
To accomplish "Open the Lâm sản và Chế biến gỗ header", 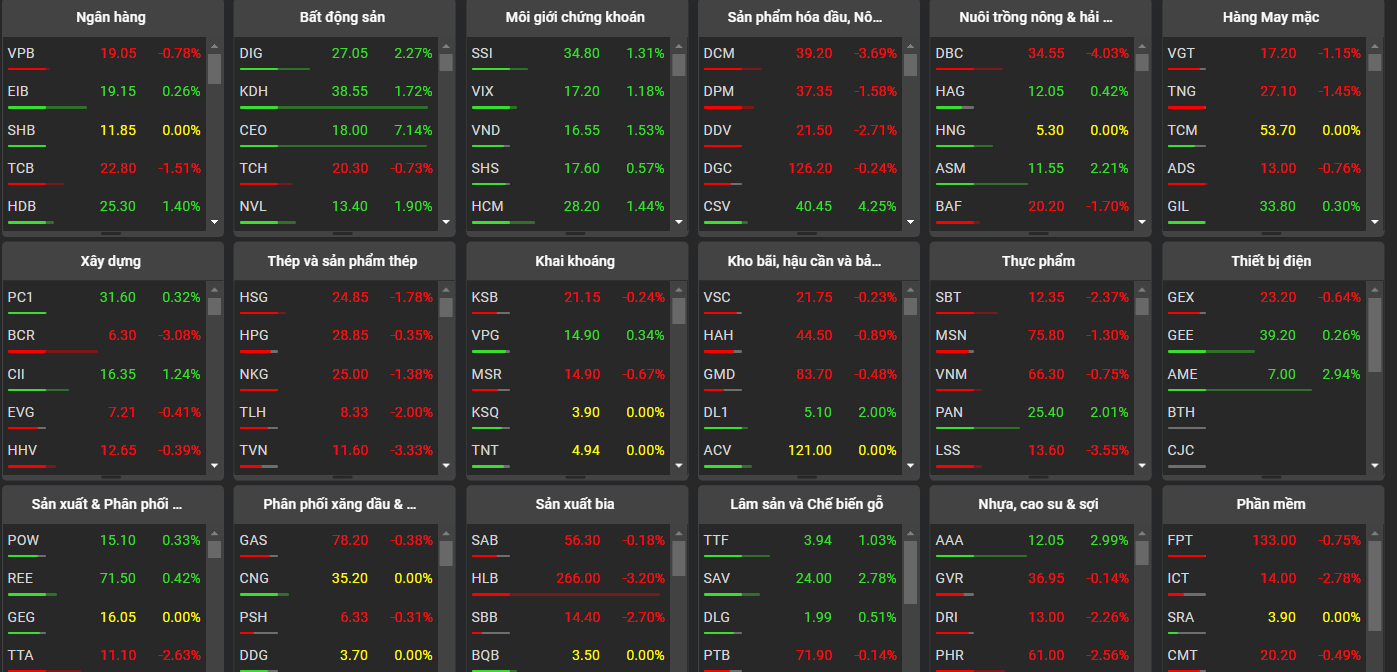I will click(807, 504).
